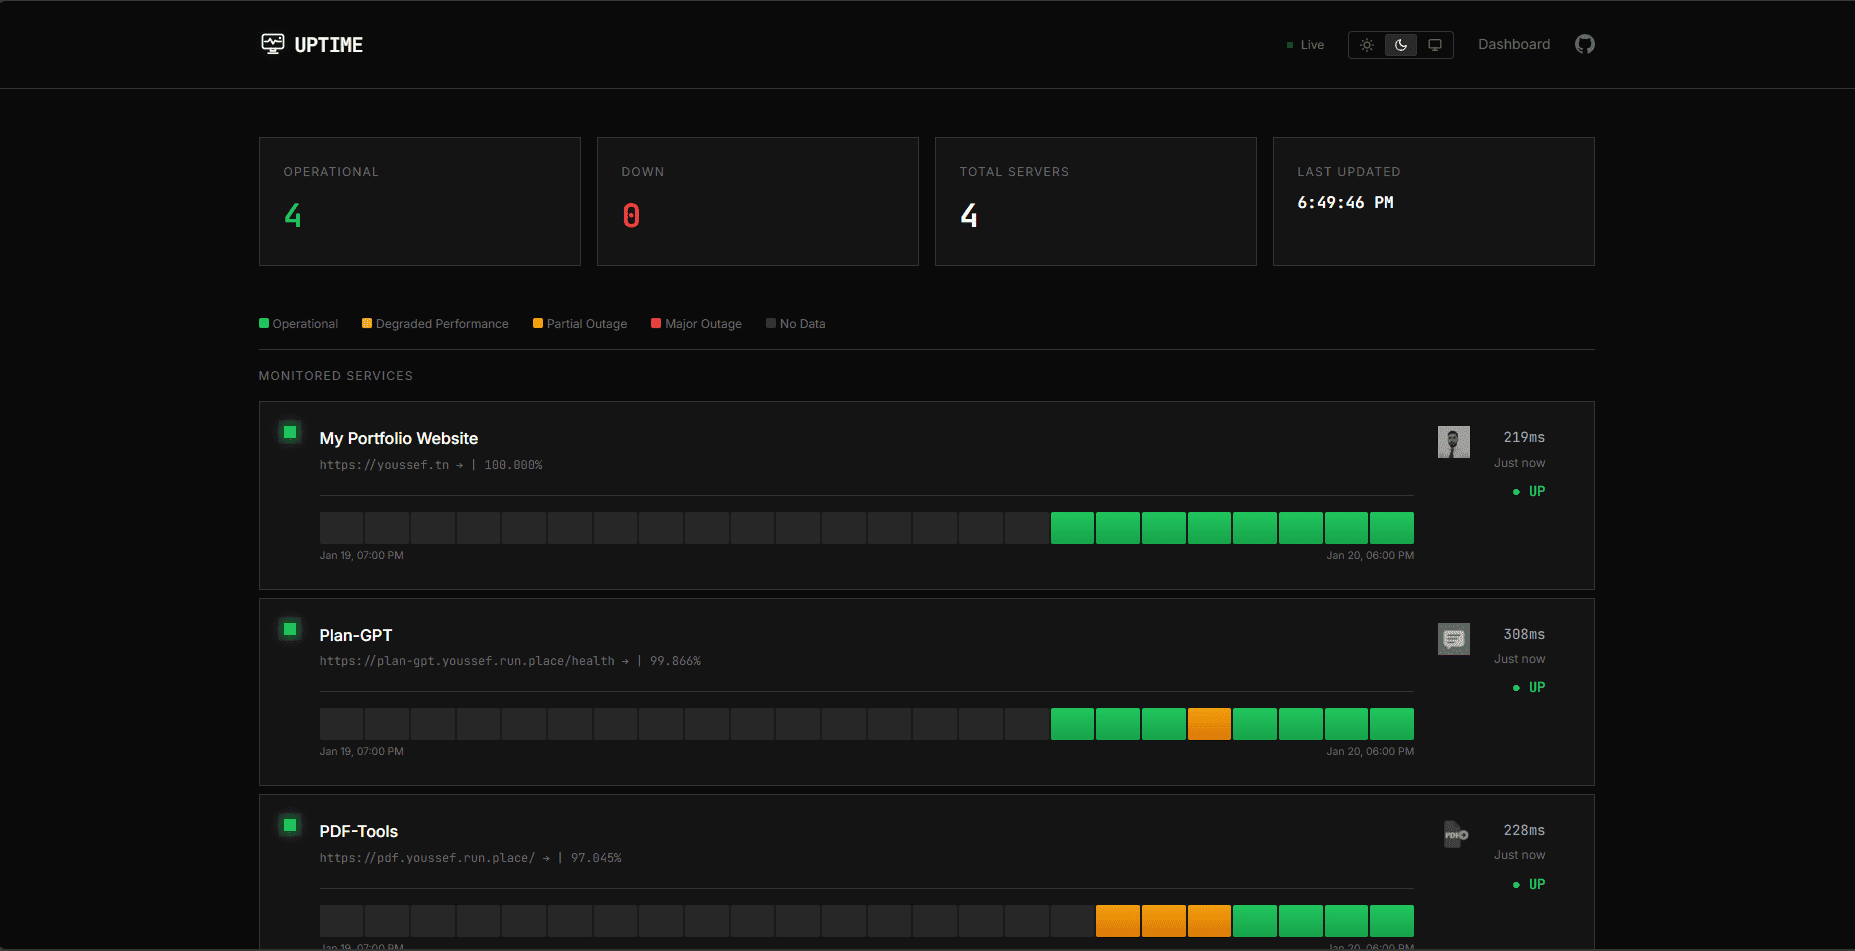Image resolution: width=1855 pixels, height=951 pixels.
Task: Select the Degraded Performance legend label
Action: [x=434, y=323]
